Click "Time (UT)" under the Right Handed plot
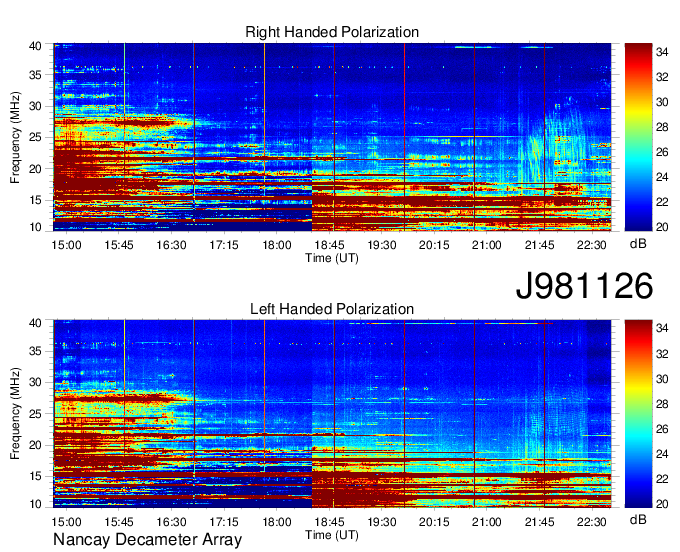 click(x=332, y=258)
